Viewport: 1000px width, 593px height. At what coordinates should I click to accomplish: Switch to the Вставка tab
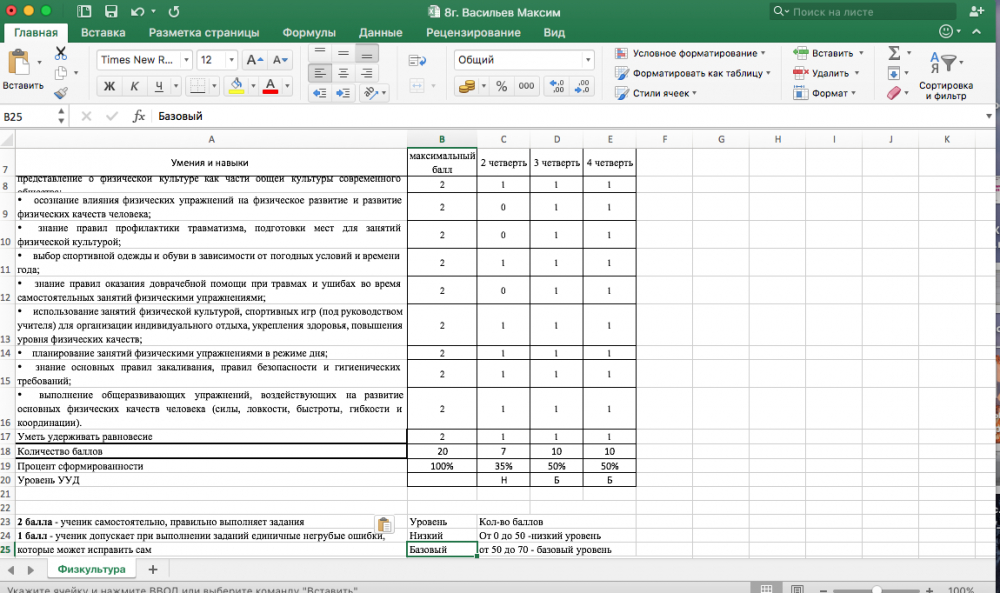pyautogui.click(x=103, y=33)
